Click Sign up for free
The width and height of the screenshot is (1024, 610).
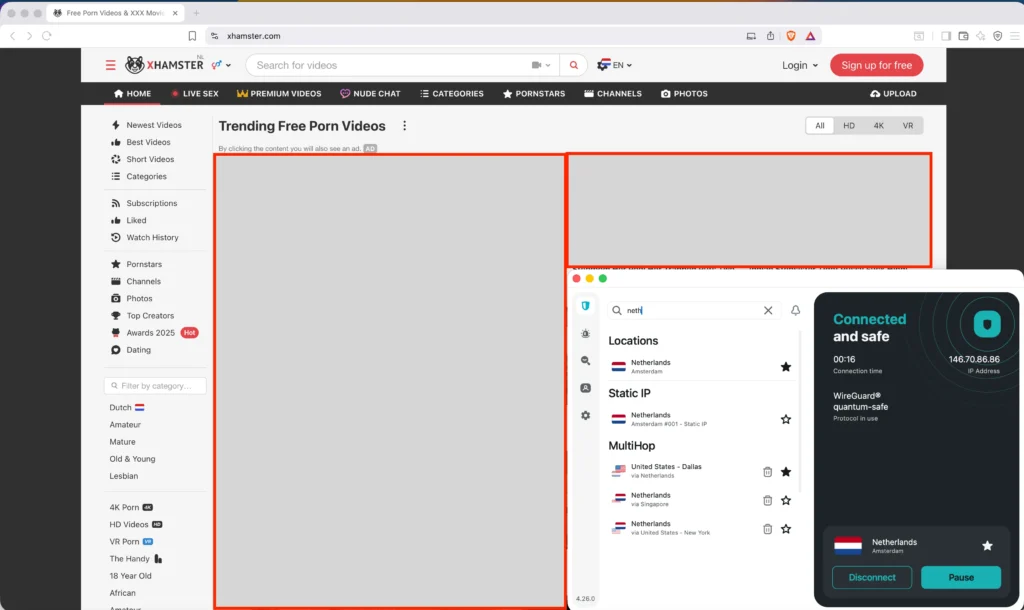tap(876, 64)
